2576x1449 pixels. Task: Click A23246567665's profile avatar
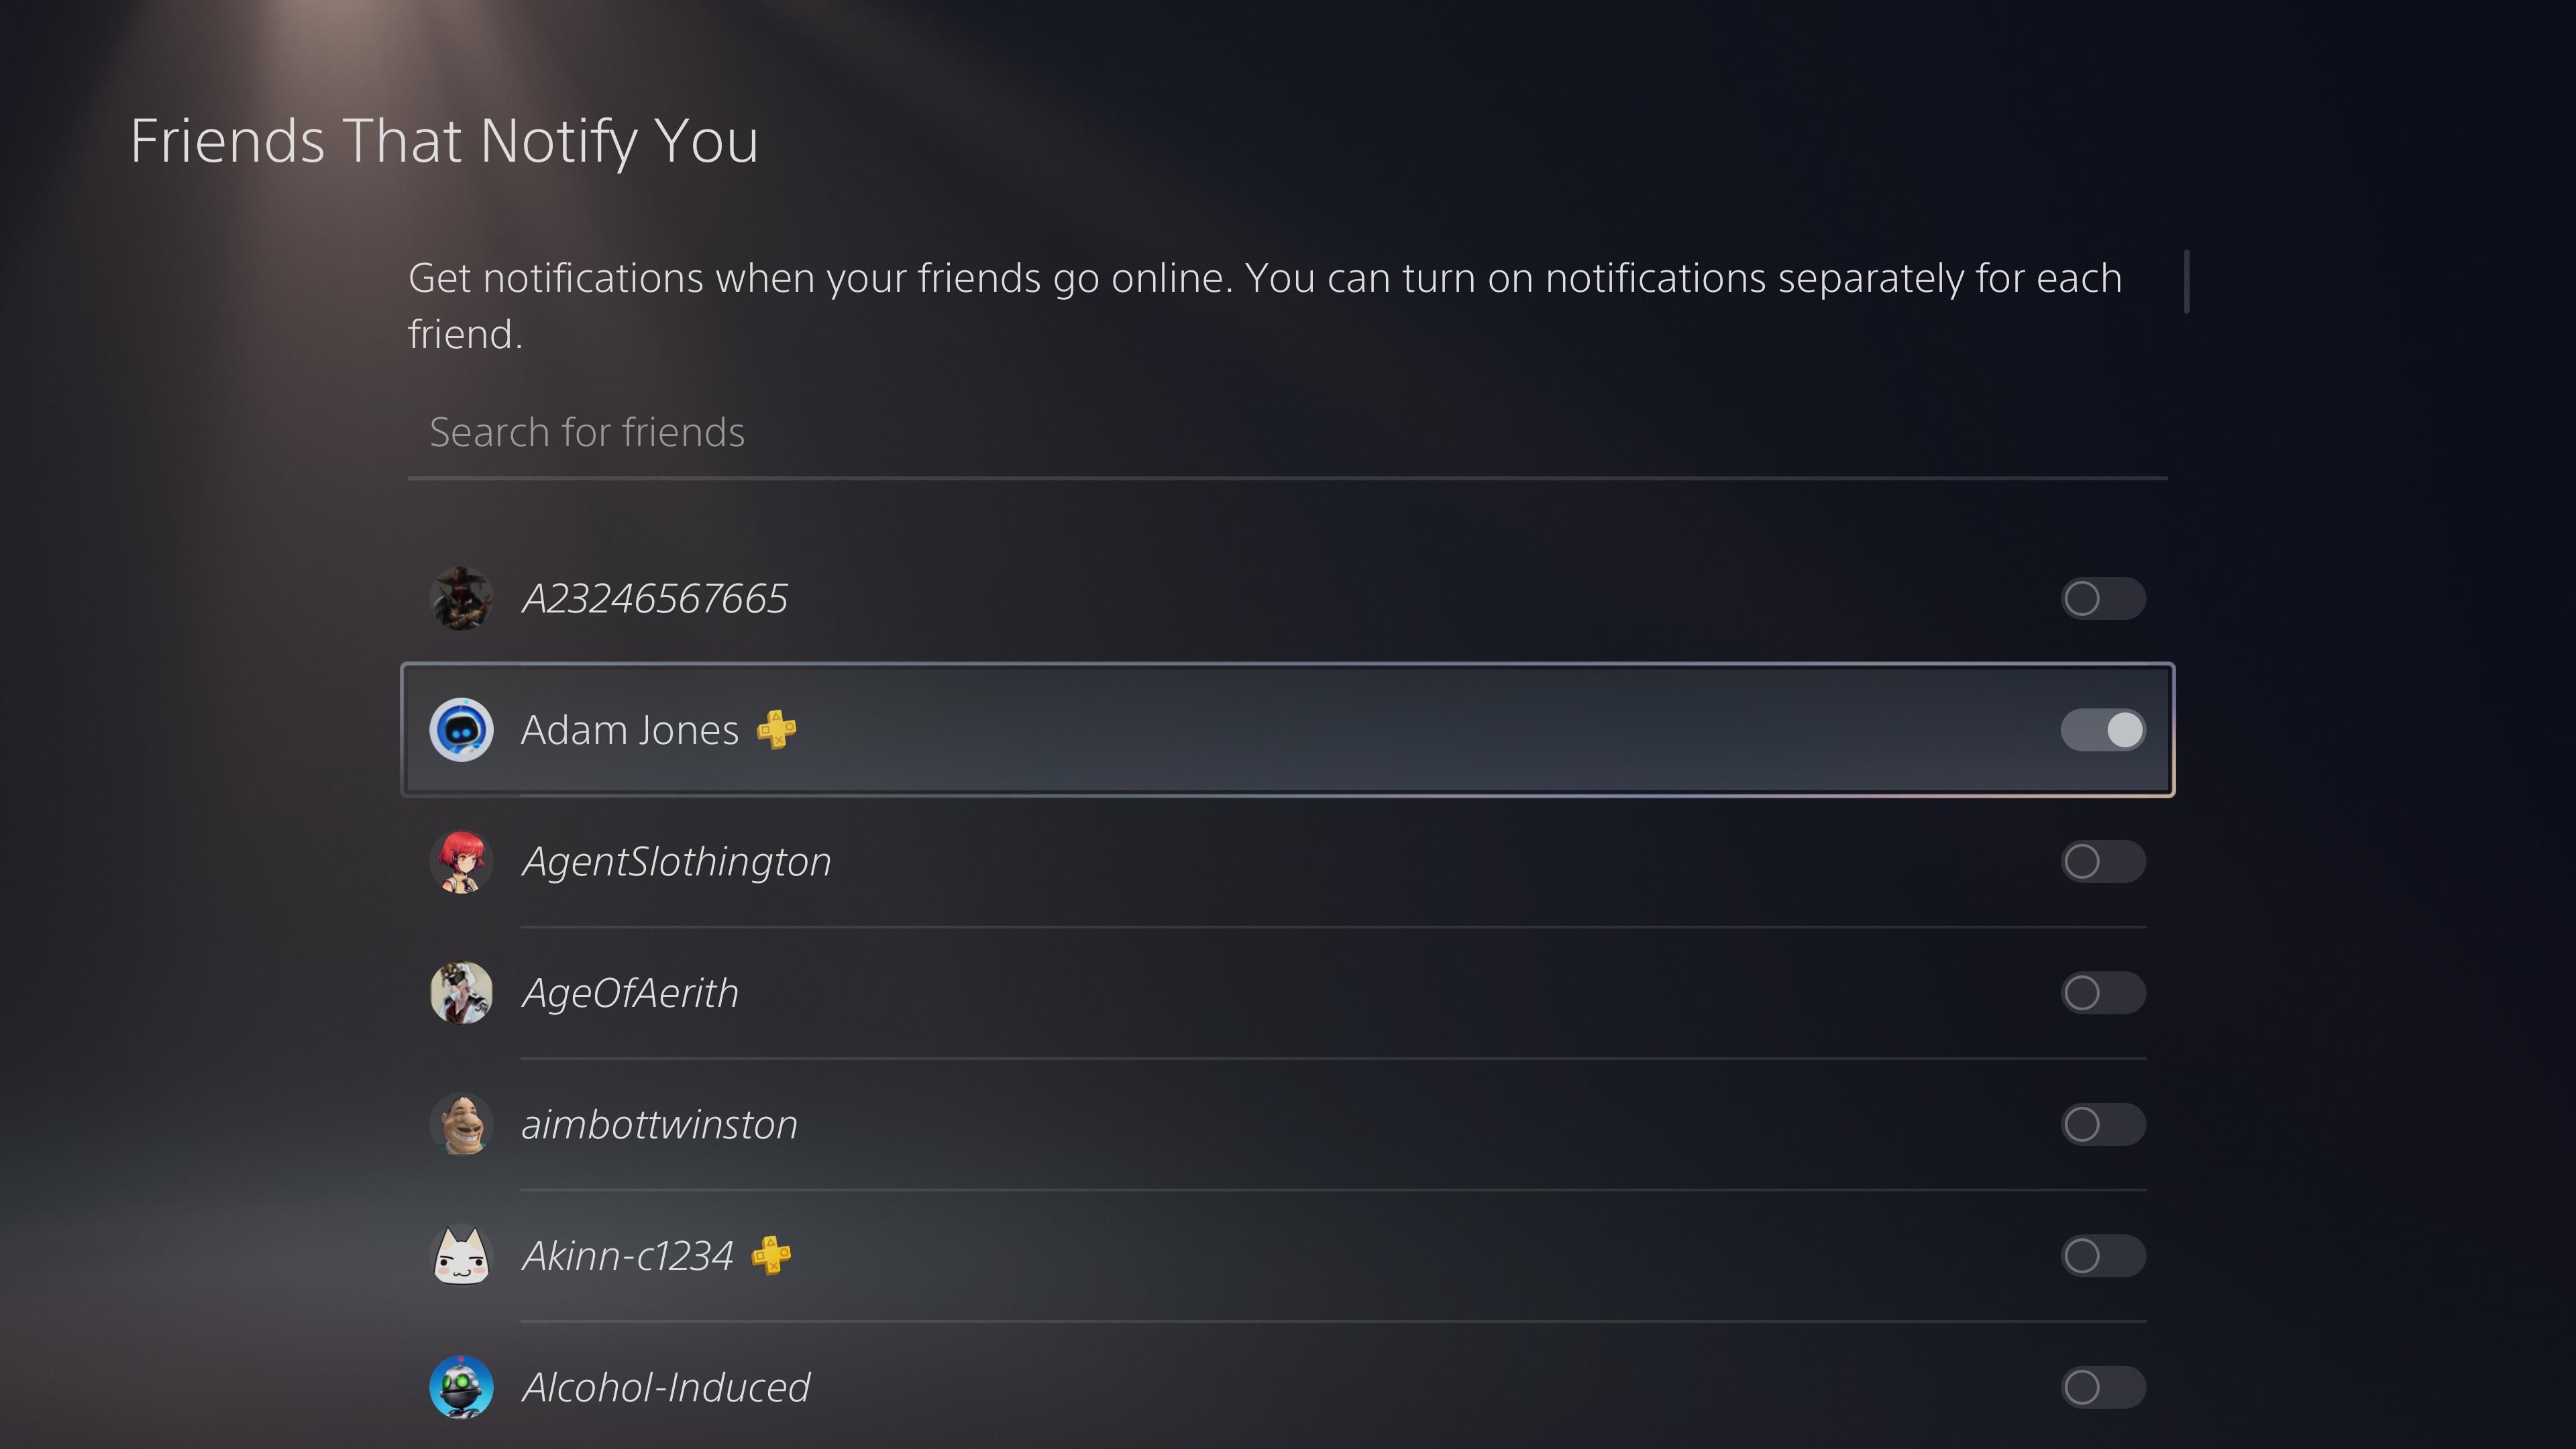461,599
